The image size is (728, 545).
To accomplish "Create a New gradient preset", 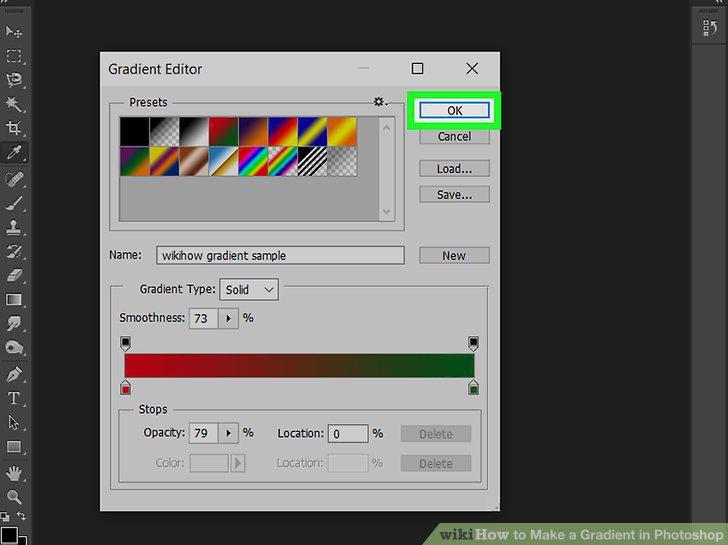I will (454, 256).
